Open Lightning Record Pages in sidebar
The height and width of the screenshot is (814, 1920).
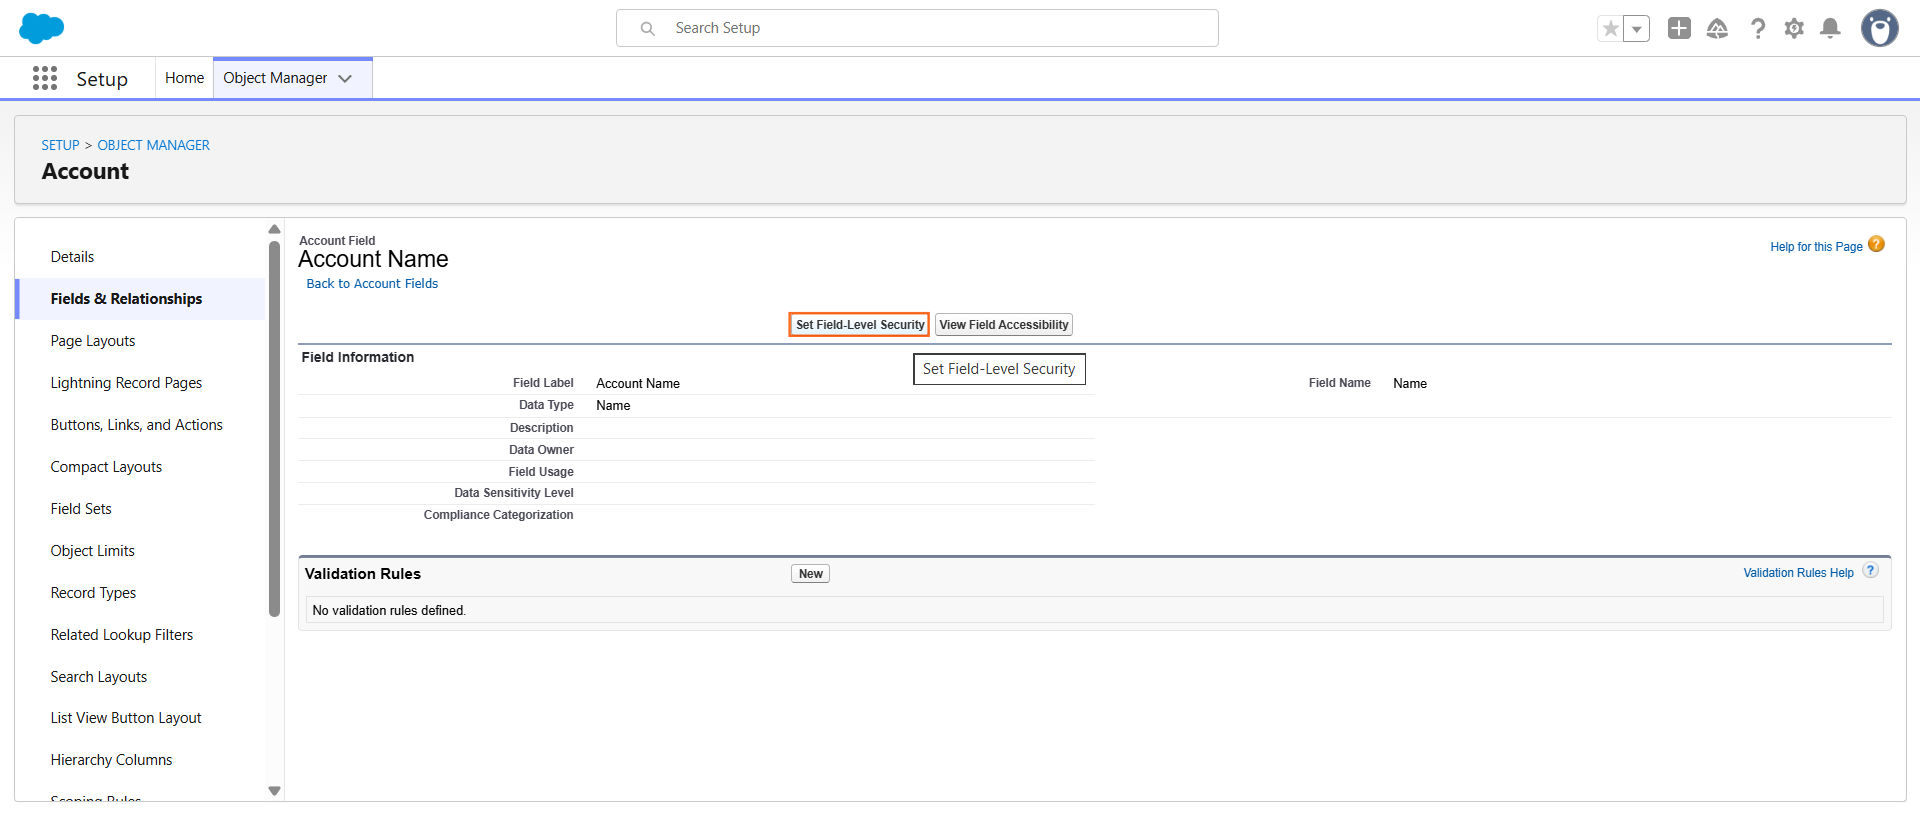pyautogui.click(x=141, y=383)
